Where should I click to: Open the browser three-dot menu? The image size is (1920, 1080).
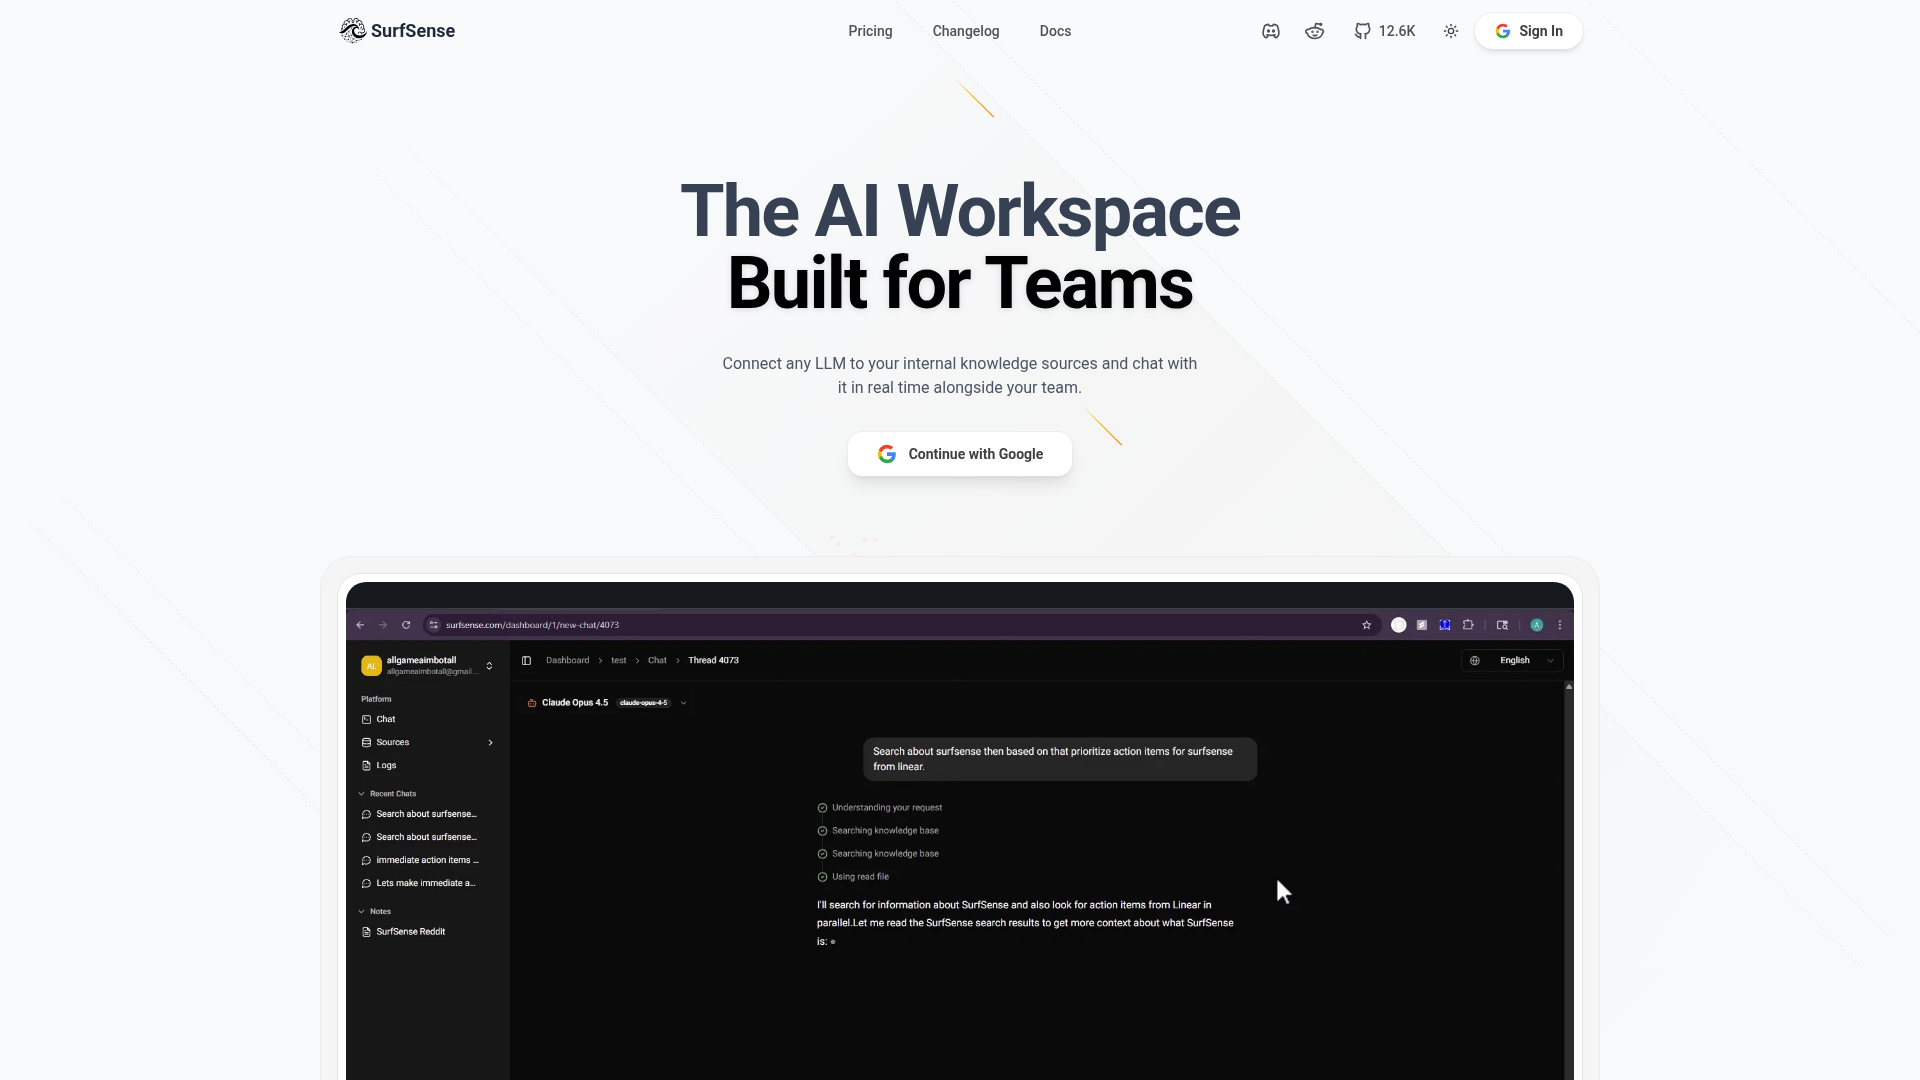pyautogui.click(x=1560, y=625)
